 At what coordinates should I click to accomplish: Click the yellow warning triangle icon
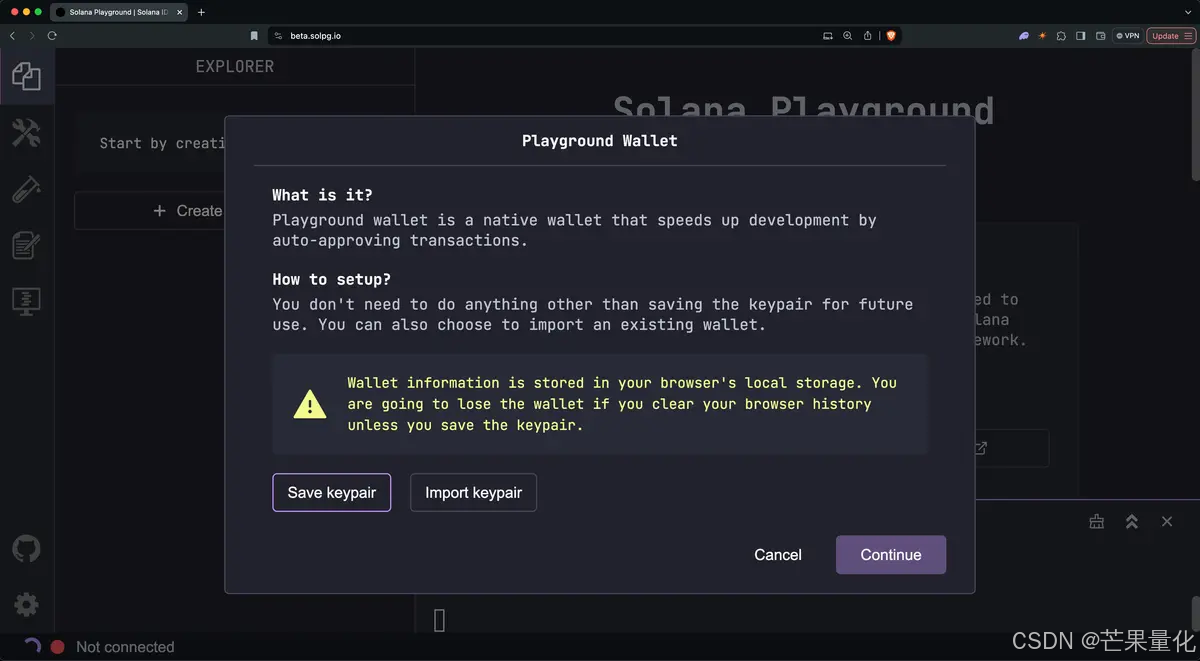tap(310, 404)
